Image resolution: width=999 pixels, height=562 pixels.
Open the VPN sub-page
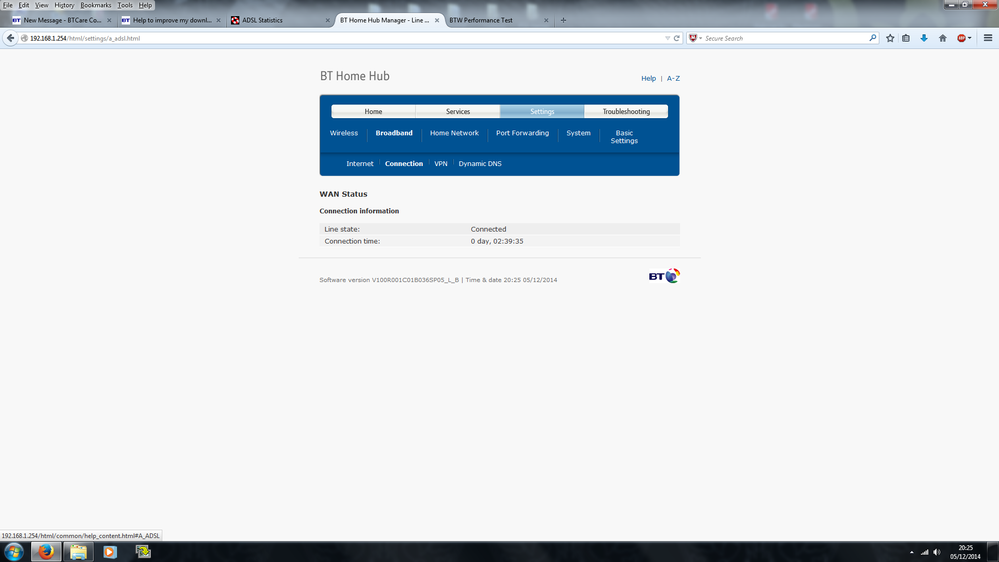click(x=441, y=164)
